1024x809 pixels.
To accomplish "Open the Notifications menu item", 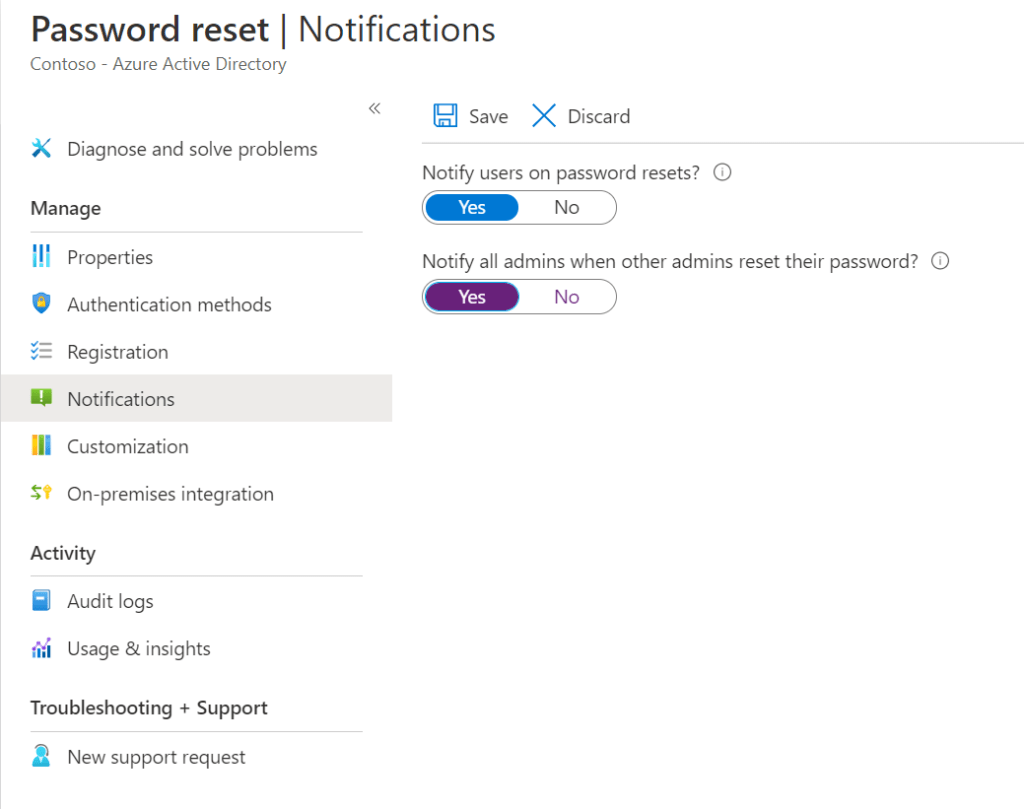I will pos(121,399).
